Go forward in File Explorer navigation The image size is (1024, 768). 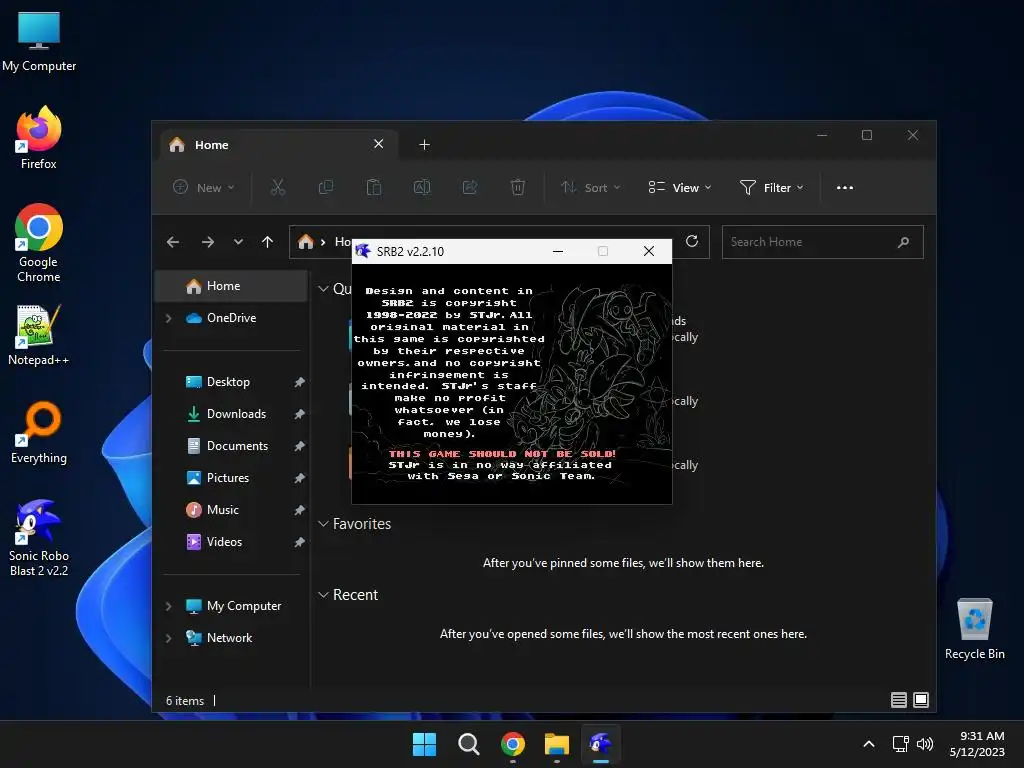[208, 242]
